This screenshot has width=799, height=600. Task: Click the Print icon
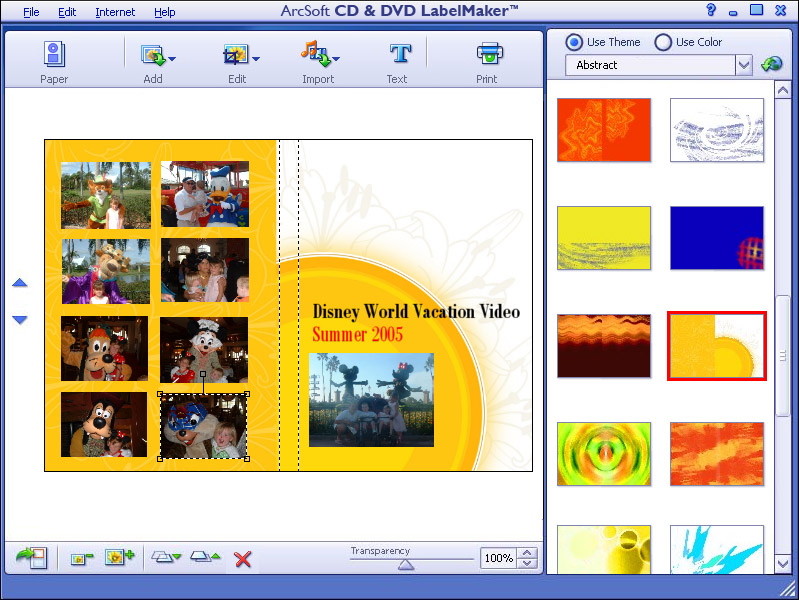(x=489, y=54)
